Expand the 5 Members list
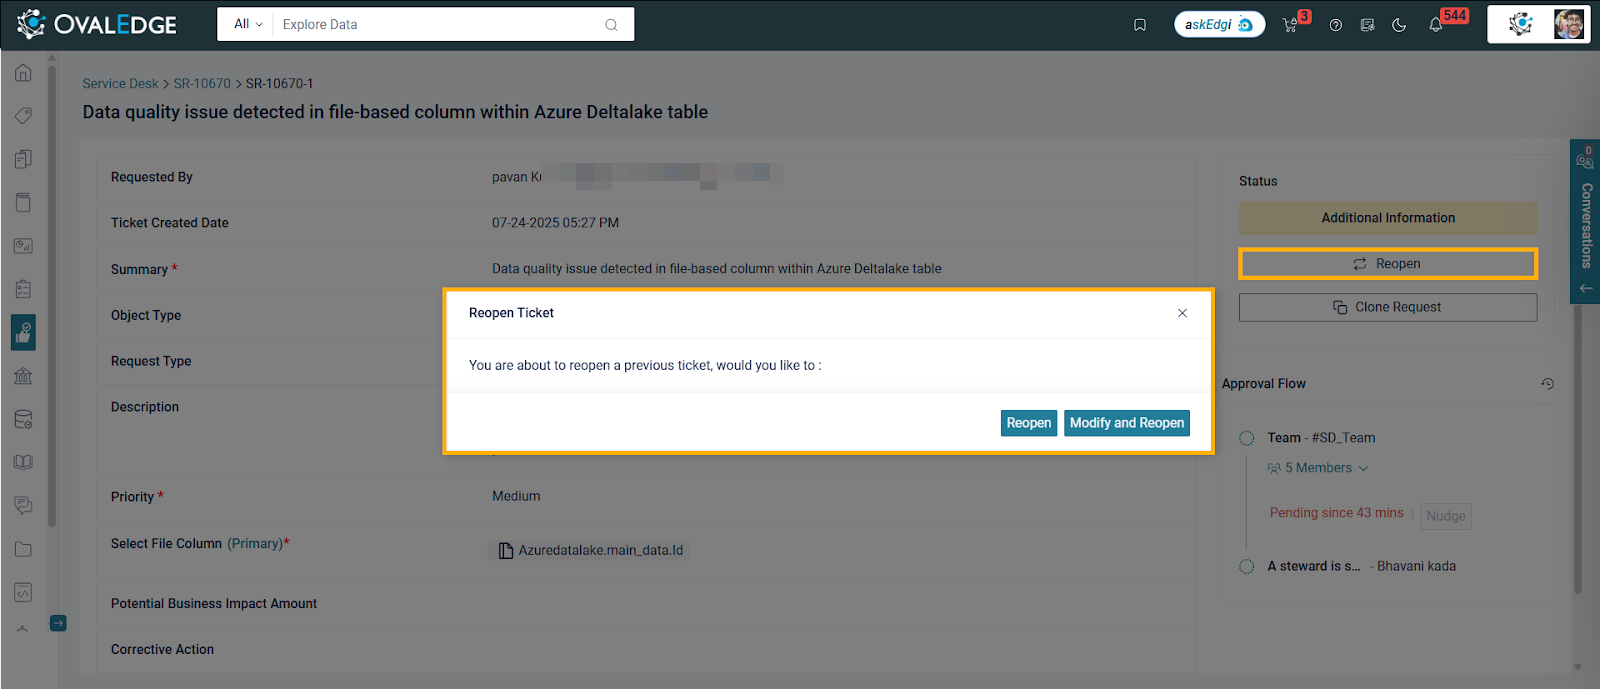 (x=1317, y=468)
